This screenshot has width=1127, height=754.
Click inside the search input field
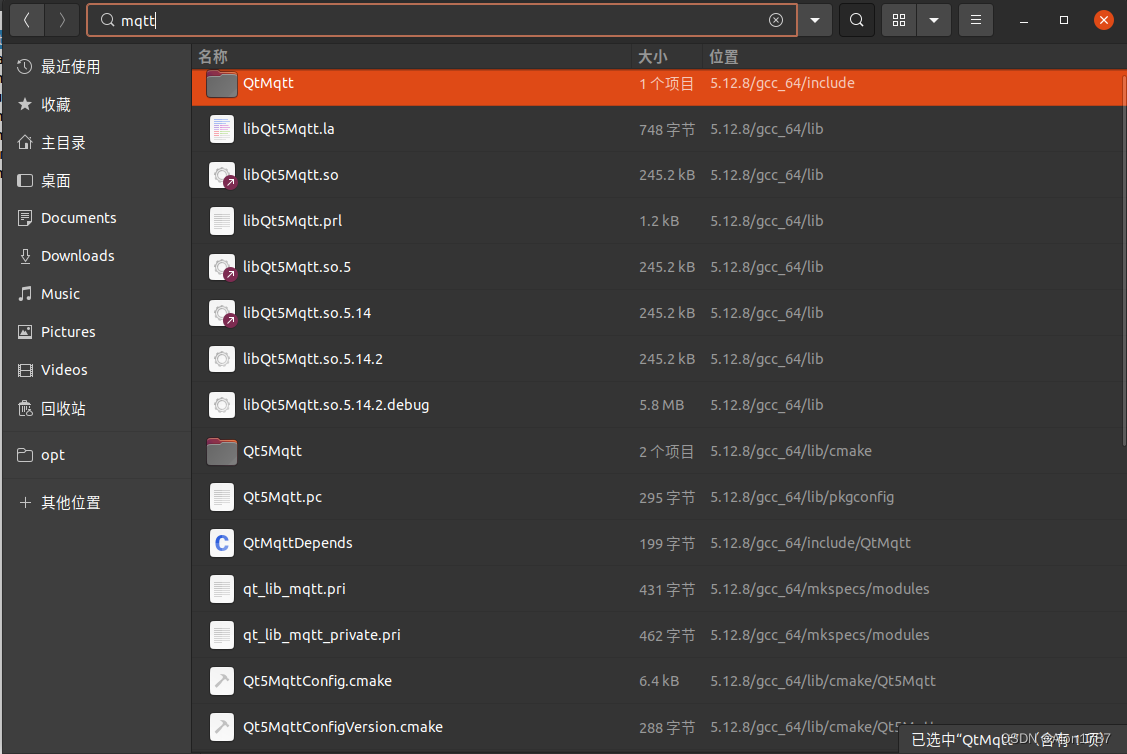pyautogui.click(x=400, y=19)
